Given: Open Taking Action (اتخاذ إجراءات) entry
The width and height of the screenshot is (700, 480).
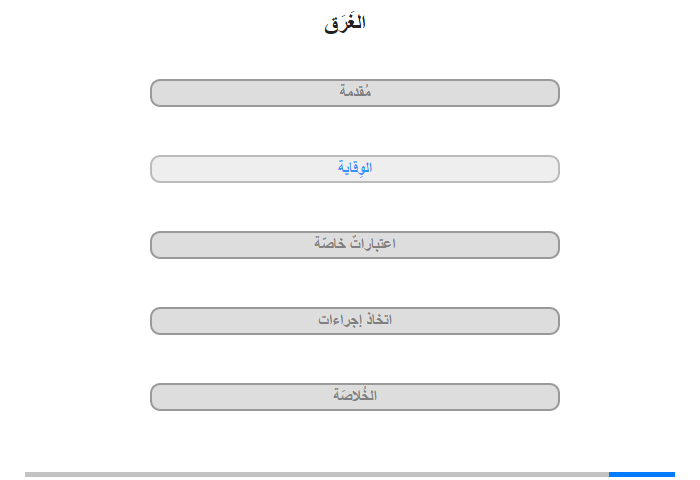Looking at the screenshot, I should (354, 321).
